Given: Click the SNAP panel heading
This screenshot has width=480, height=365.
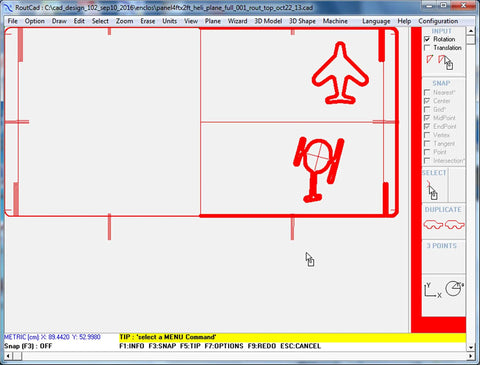Looking at the screenshot, I should 441,83.
